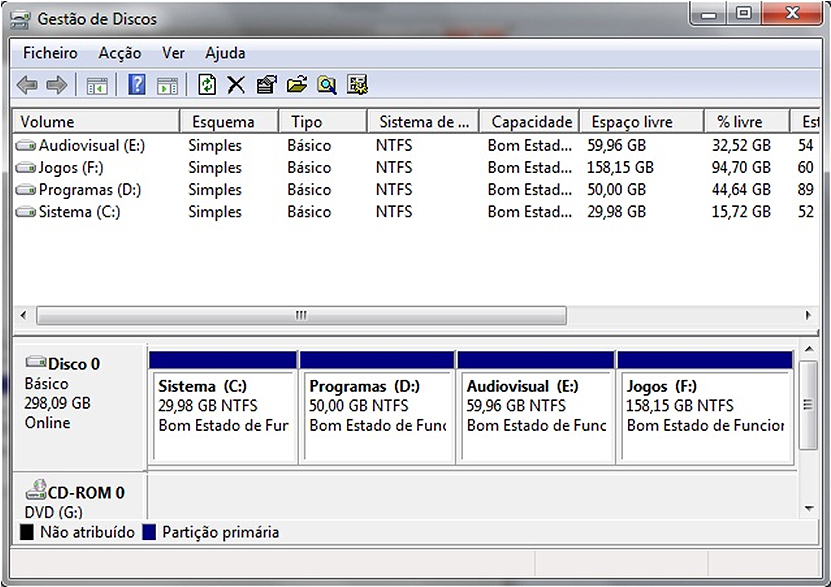Click the horizontal scrollbar right arrow
Image resolution: width=831 pixels, height=587 pixels.
click(x=810, y=316)
